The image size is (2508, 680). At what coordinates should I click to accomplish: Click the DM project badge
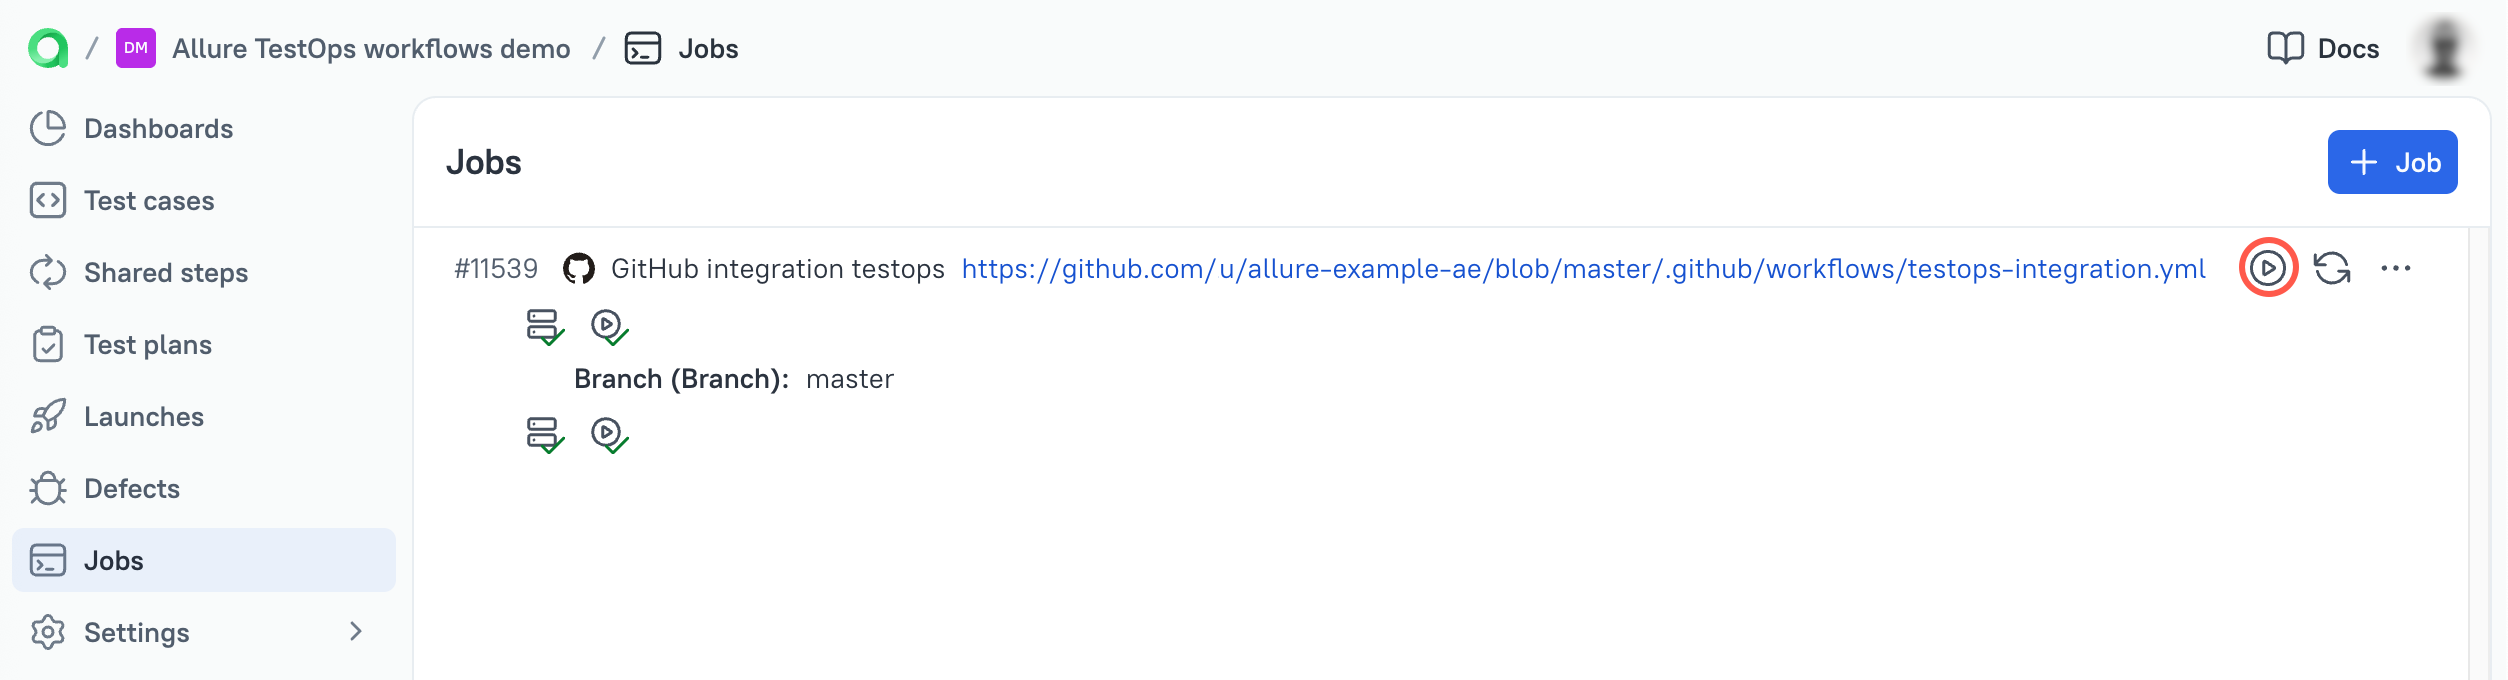tap(136, 48)
